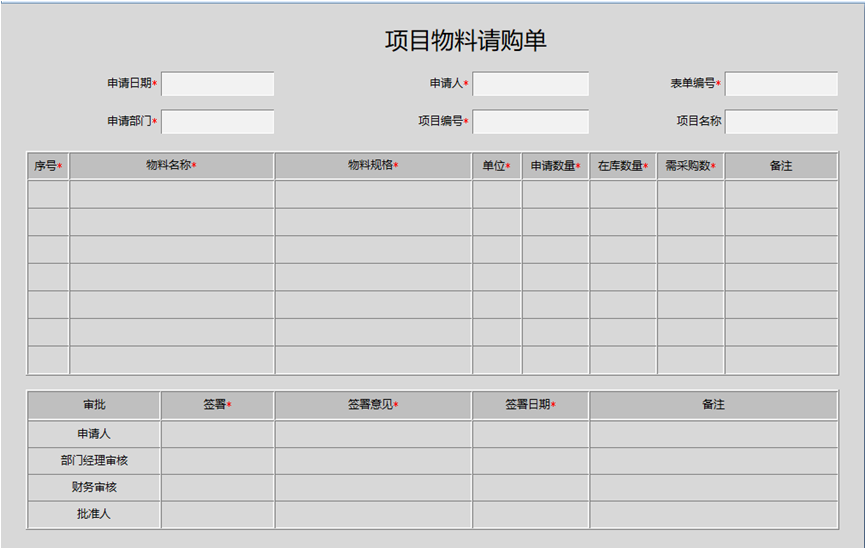Viewport: 866px width, 549px height.
Task: Focus the 申请部门 input field
Action: [x=217, y=122]
